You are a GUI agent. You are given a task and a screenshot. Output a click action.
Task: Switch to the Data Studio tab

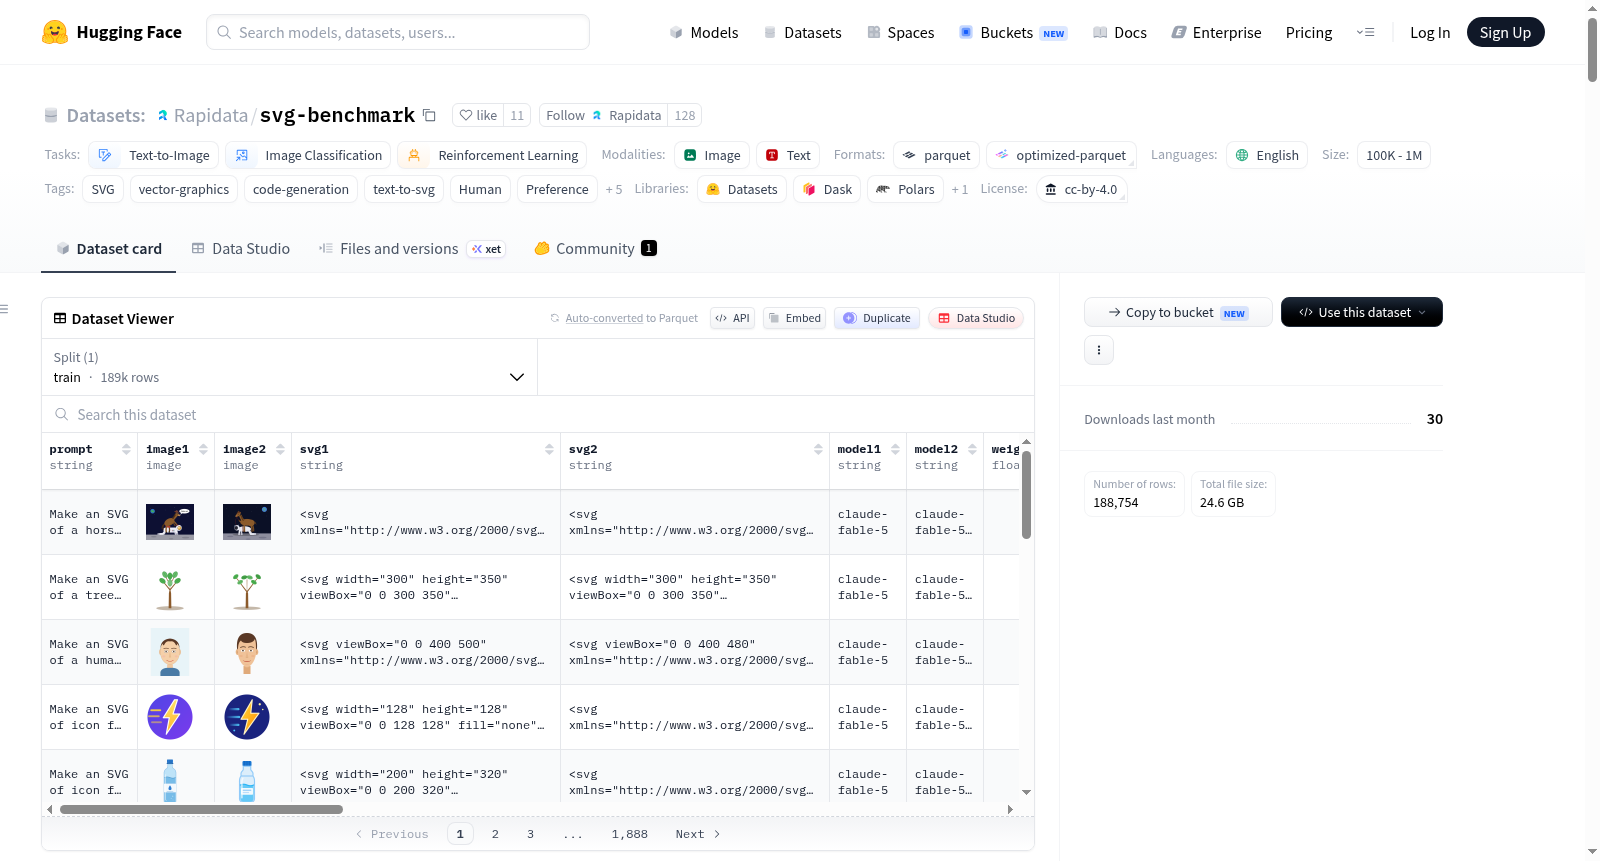tap(241, 248)
